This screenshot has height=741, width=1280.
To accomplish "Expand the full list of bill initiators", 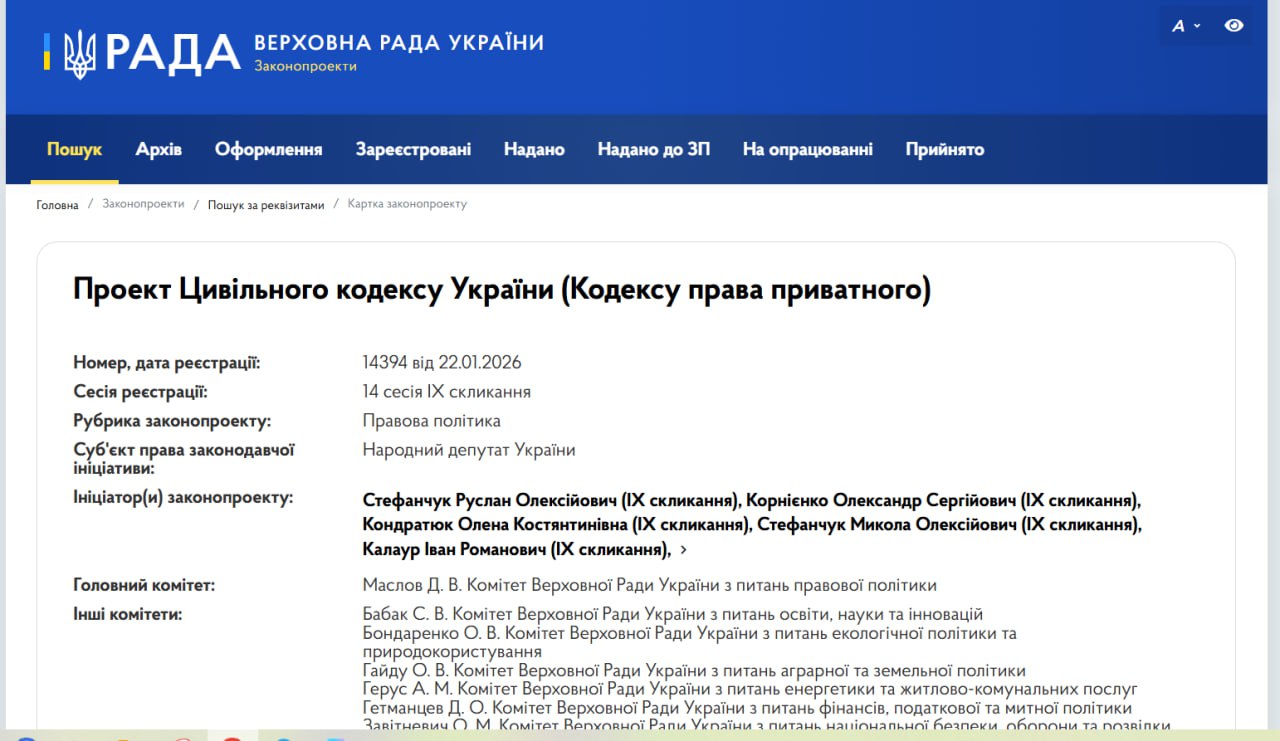I will point(683,550).
